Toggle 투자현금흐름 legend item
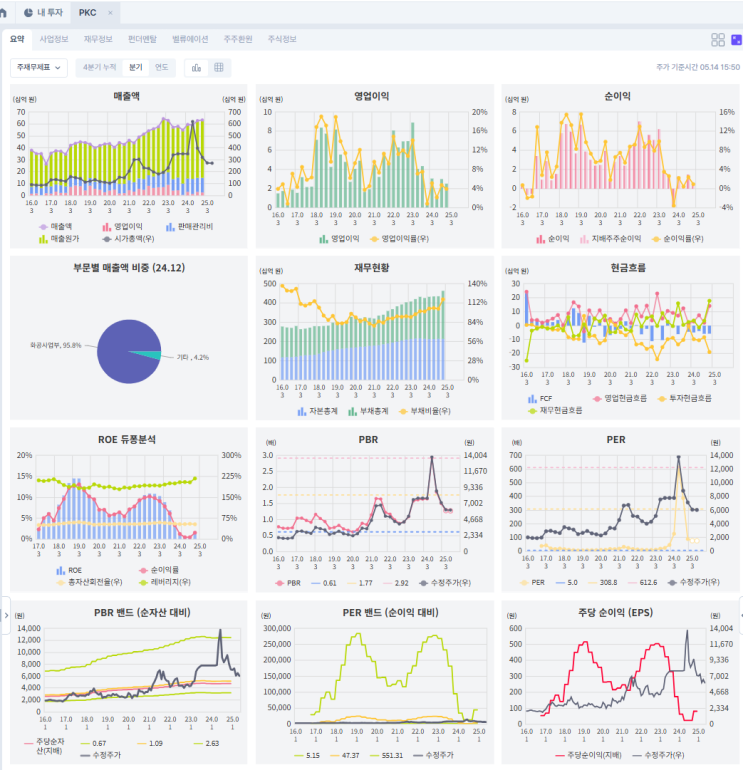 pos(684,398)
